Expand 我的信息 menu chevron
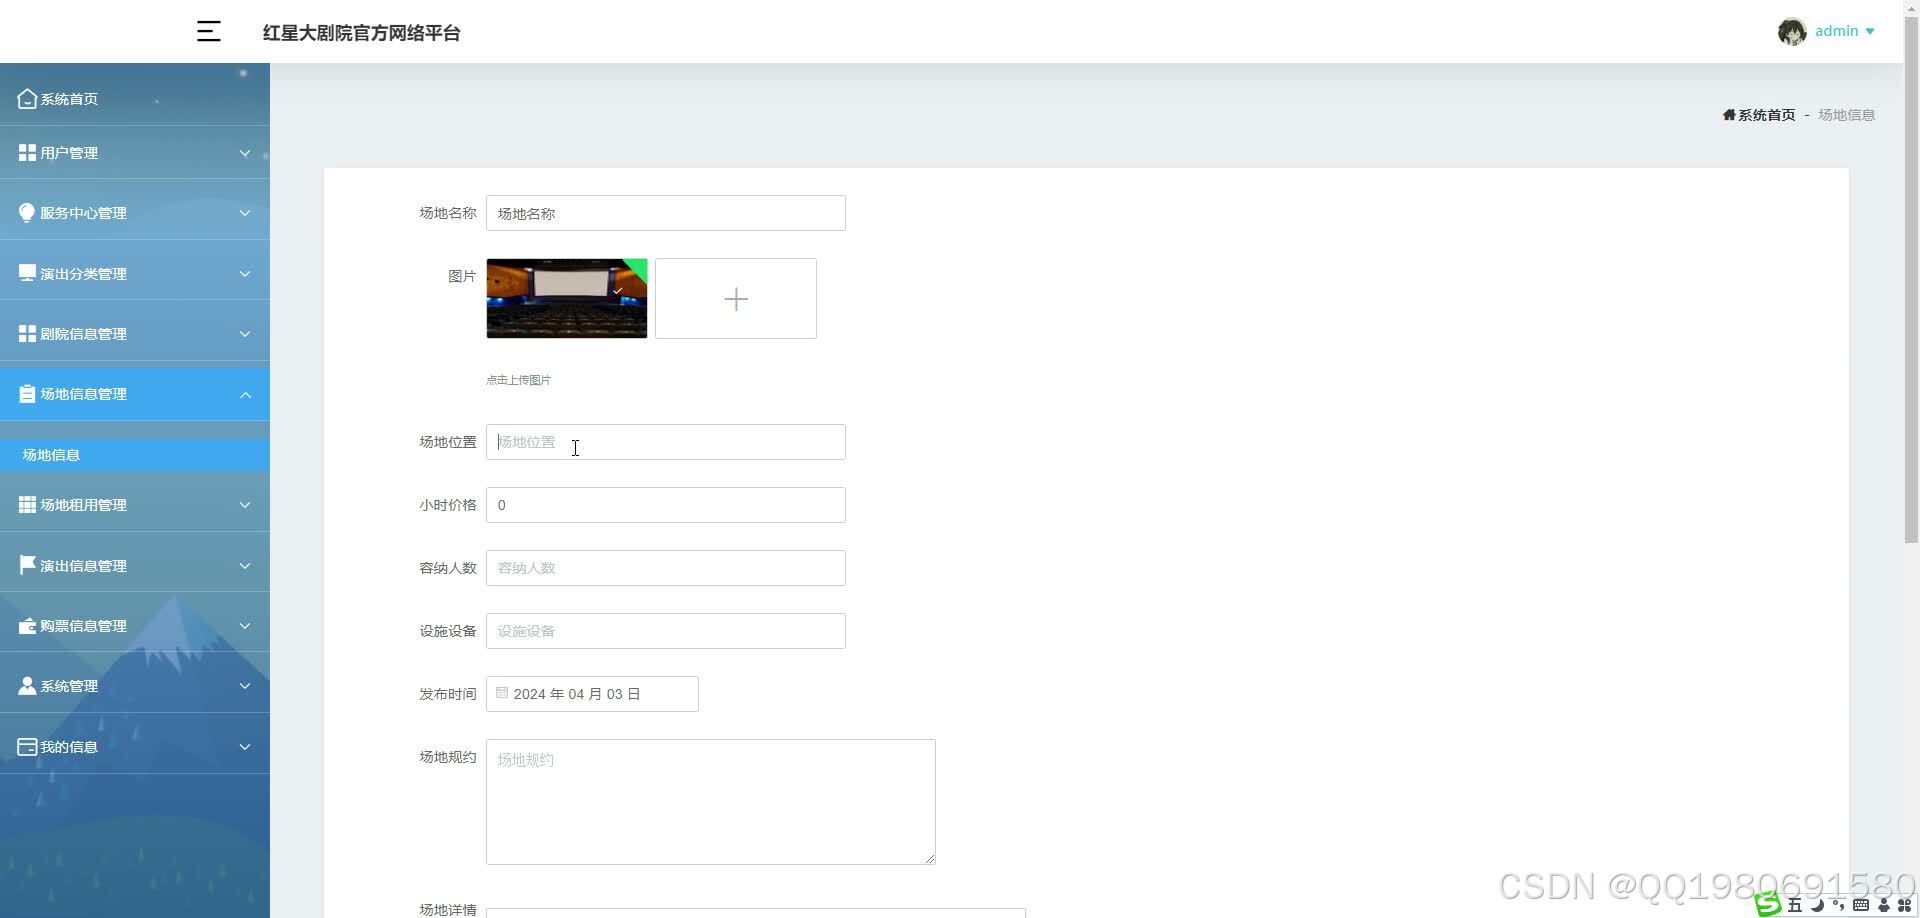 click(245, 747)
